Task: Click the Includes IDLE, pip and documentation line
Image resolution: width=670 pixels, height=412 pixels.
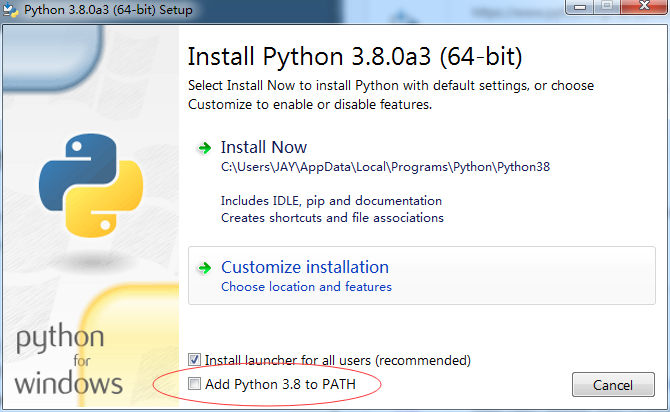Action: tap(331, 201)
